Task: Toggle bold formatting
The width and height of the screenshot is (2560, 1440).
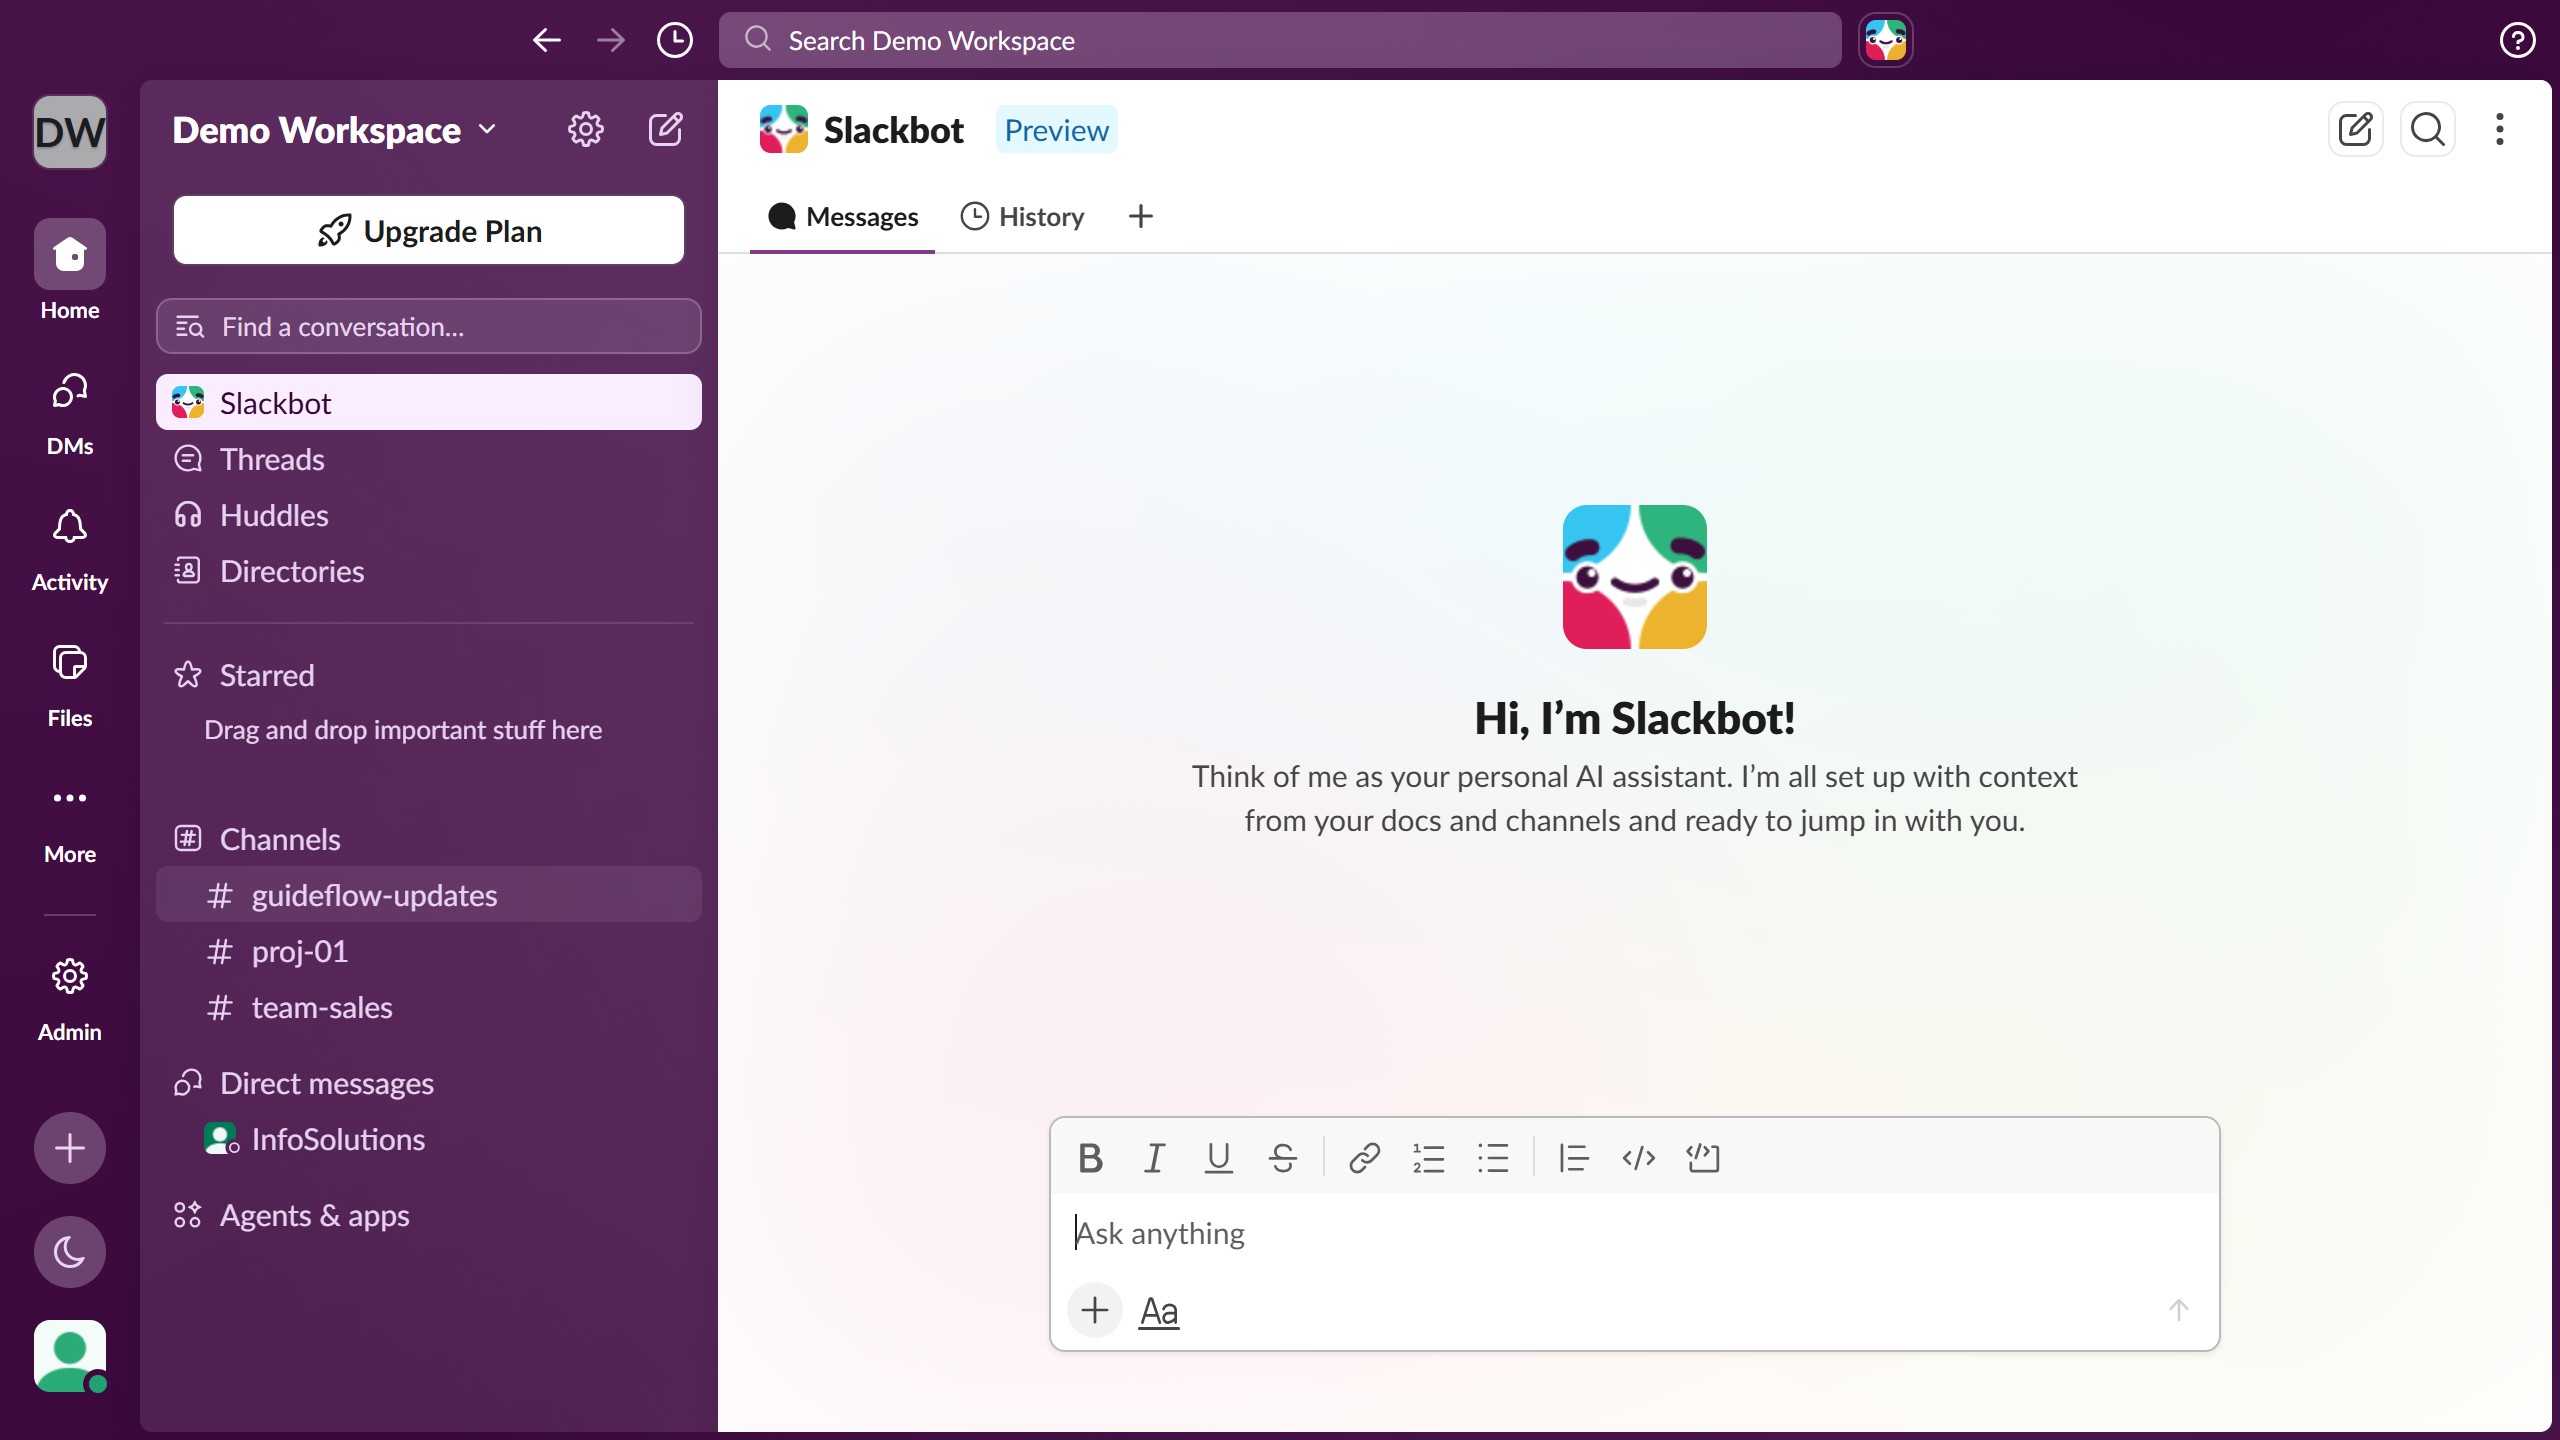Action: click(x=1090, y=1158)
